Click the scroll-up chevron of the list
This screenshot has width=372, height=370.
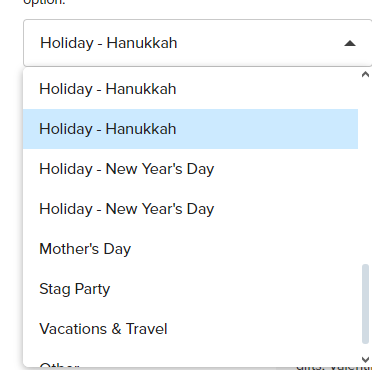click(365, 74)
